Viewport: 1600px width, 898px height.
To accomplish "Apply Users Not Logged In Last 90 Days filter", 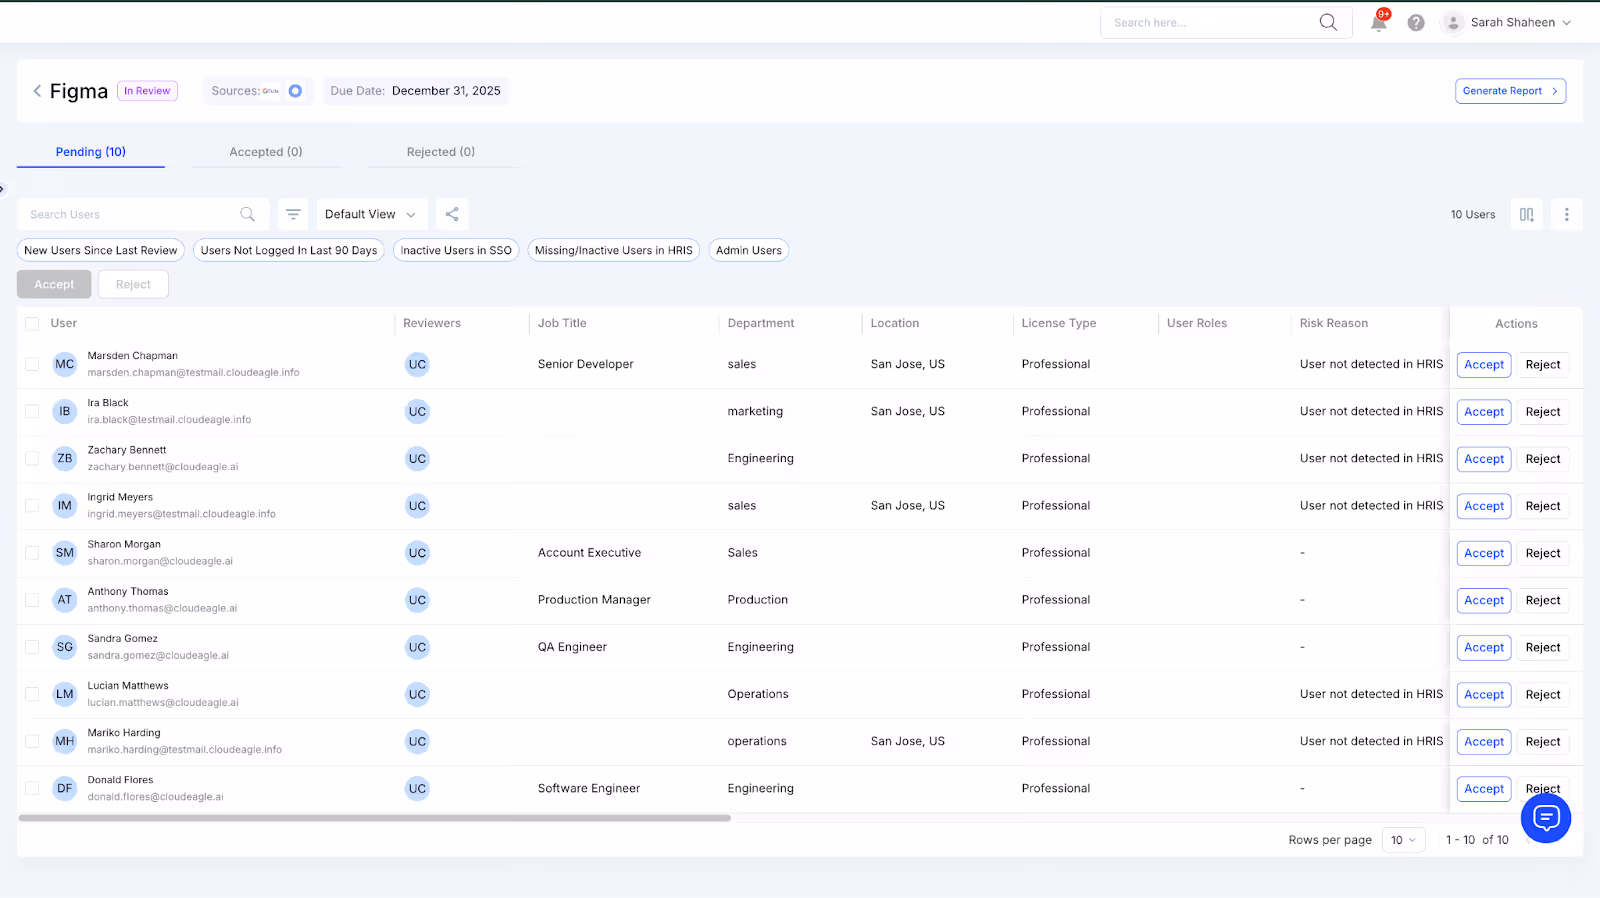I will (x=289, y=250).
